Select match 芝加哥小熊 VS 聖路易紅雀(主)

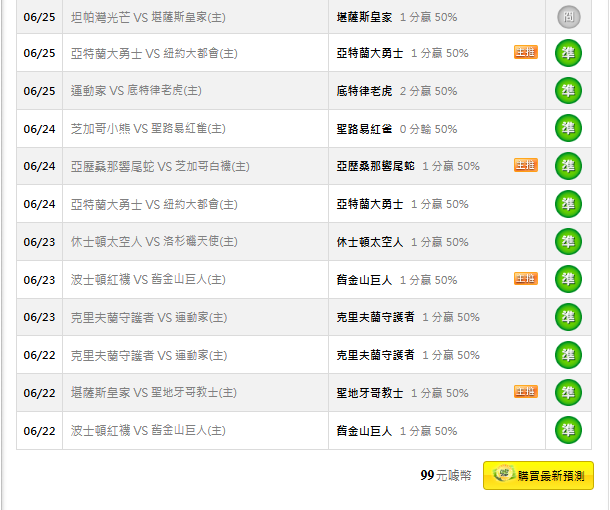click(x=148, y=128)
